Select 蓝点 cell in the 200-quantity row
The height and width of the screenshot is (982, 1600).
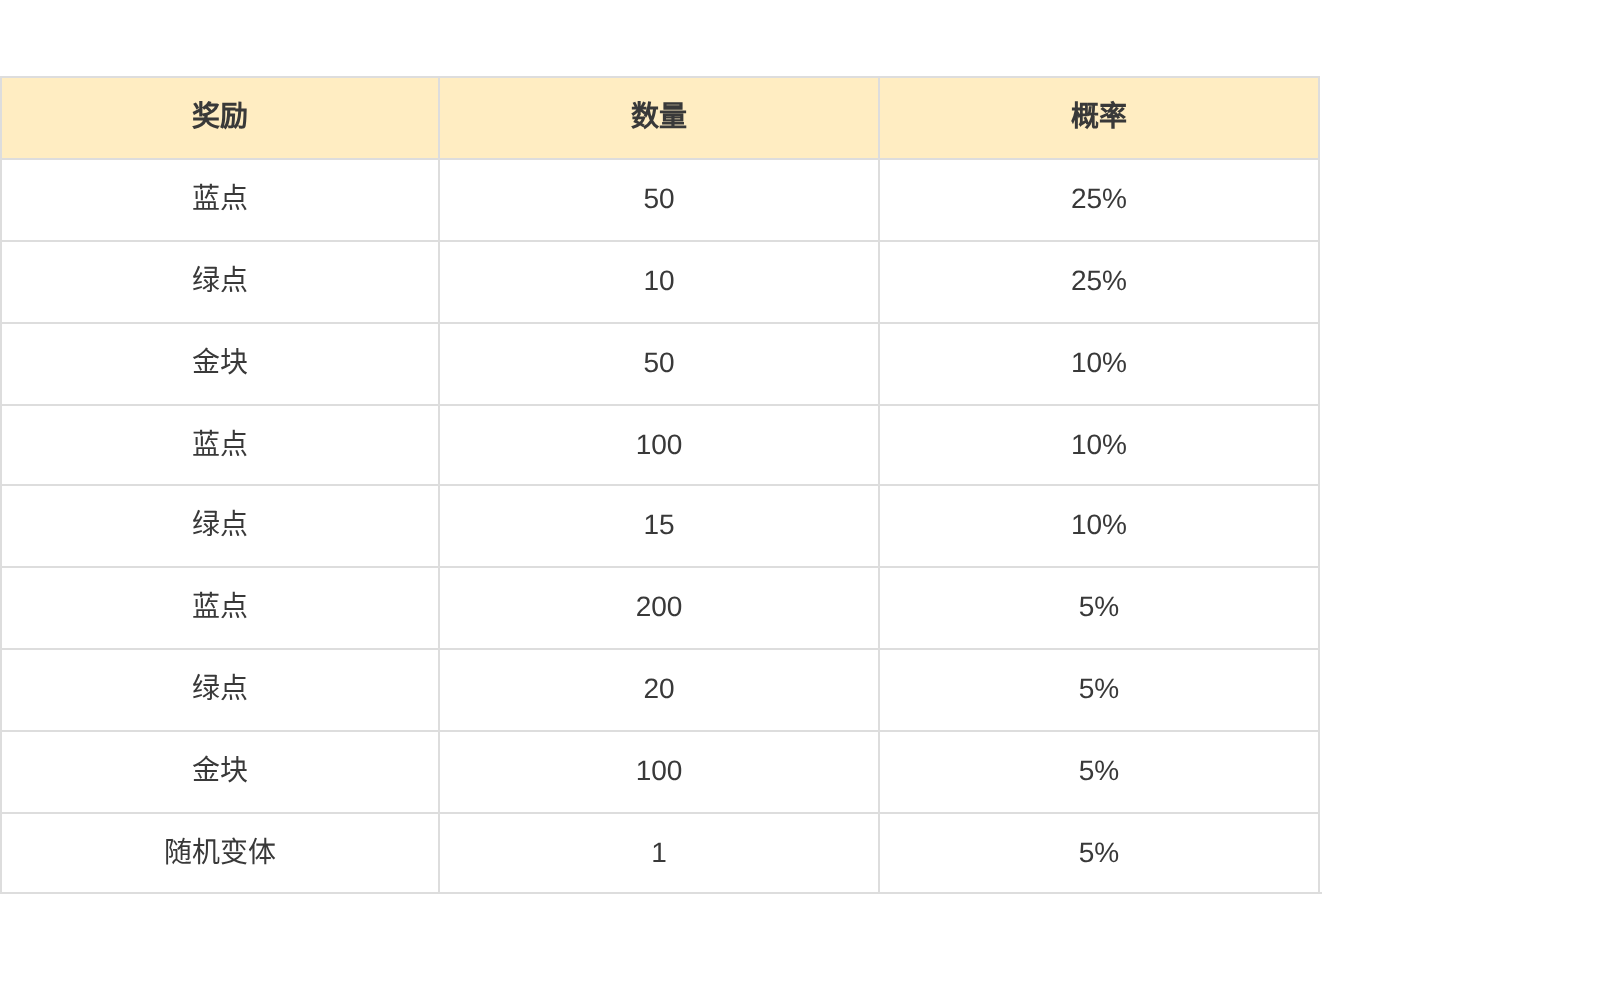coord(219,607)
